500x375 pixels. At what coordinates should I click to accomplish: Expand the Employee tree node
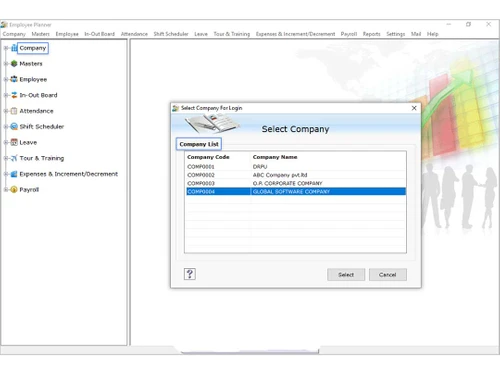pos(6,79)
